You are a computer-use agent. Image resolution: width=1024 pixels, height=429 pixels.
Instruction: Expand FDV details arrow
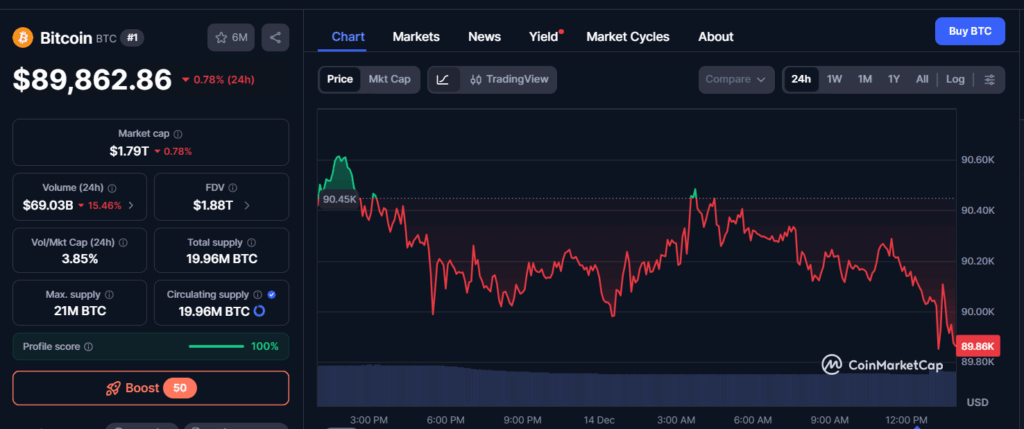(247, 205)
